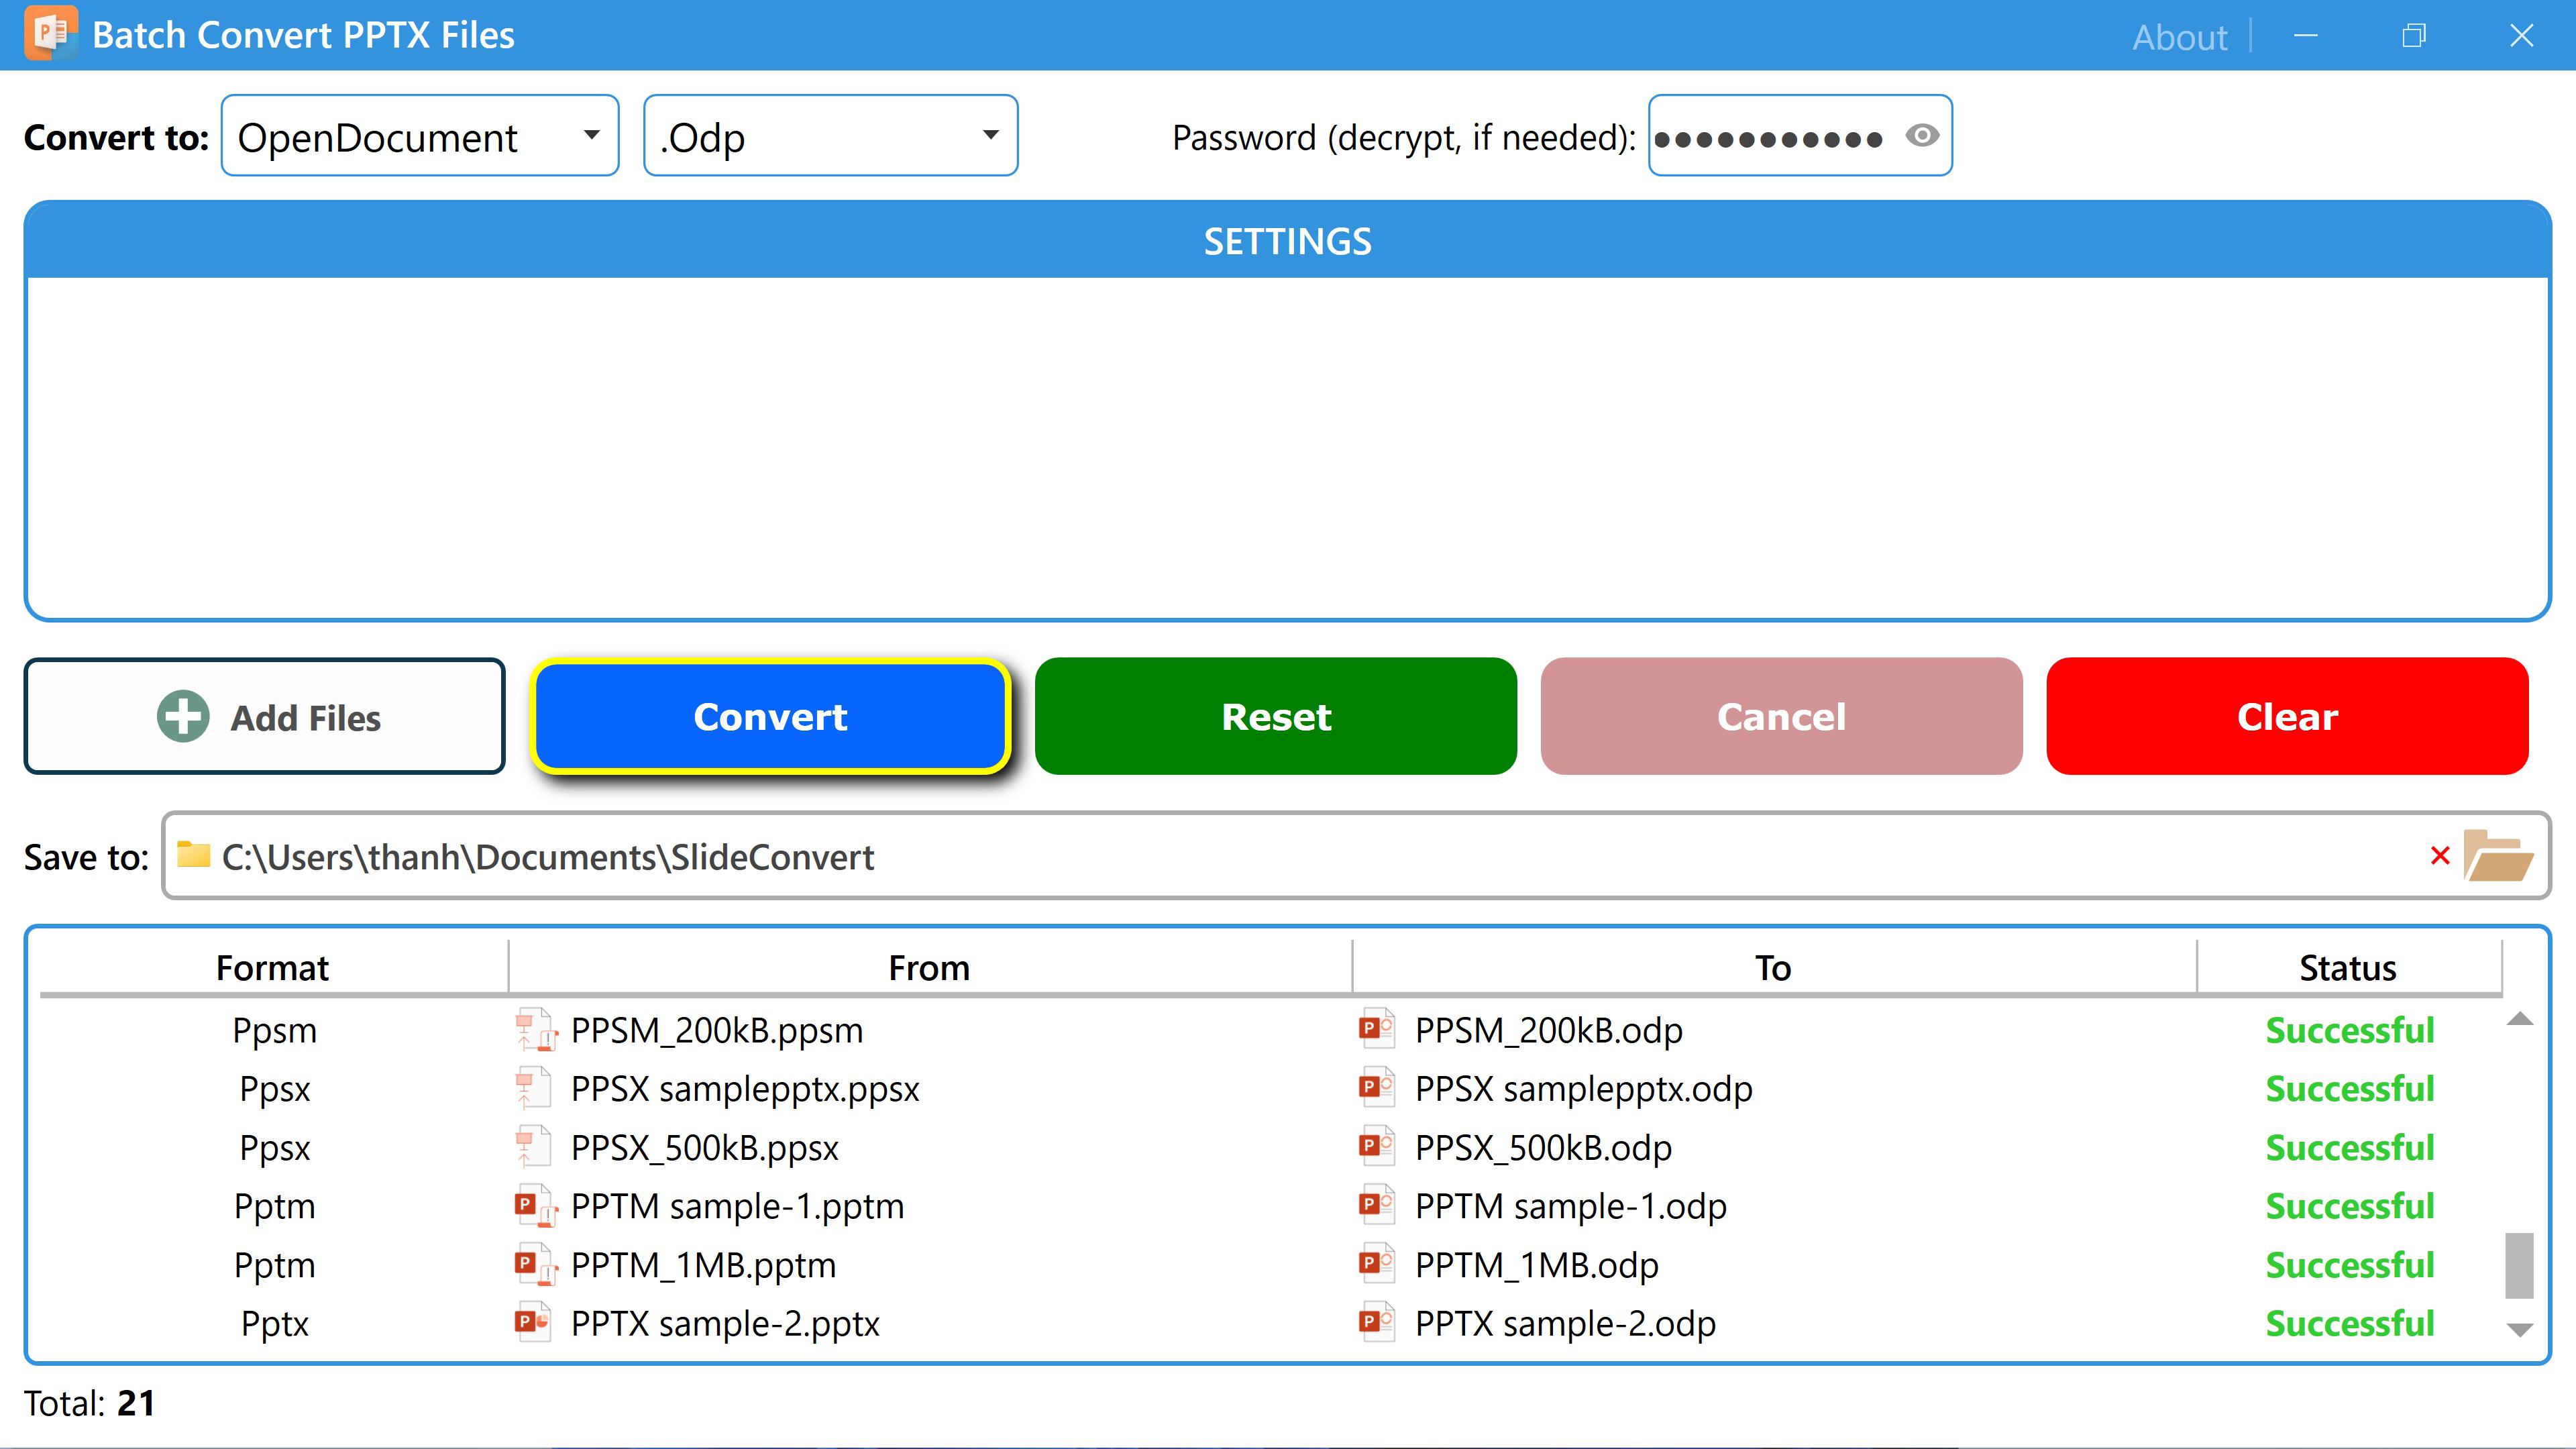Clear the save path with the red X

pos(2440,856)
